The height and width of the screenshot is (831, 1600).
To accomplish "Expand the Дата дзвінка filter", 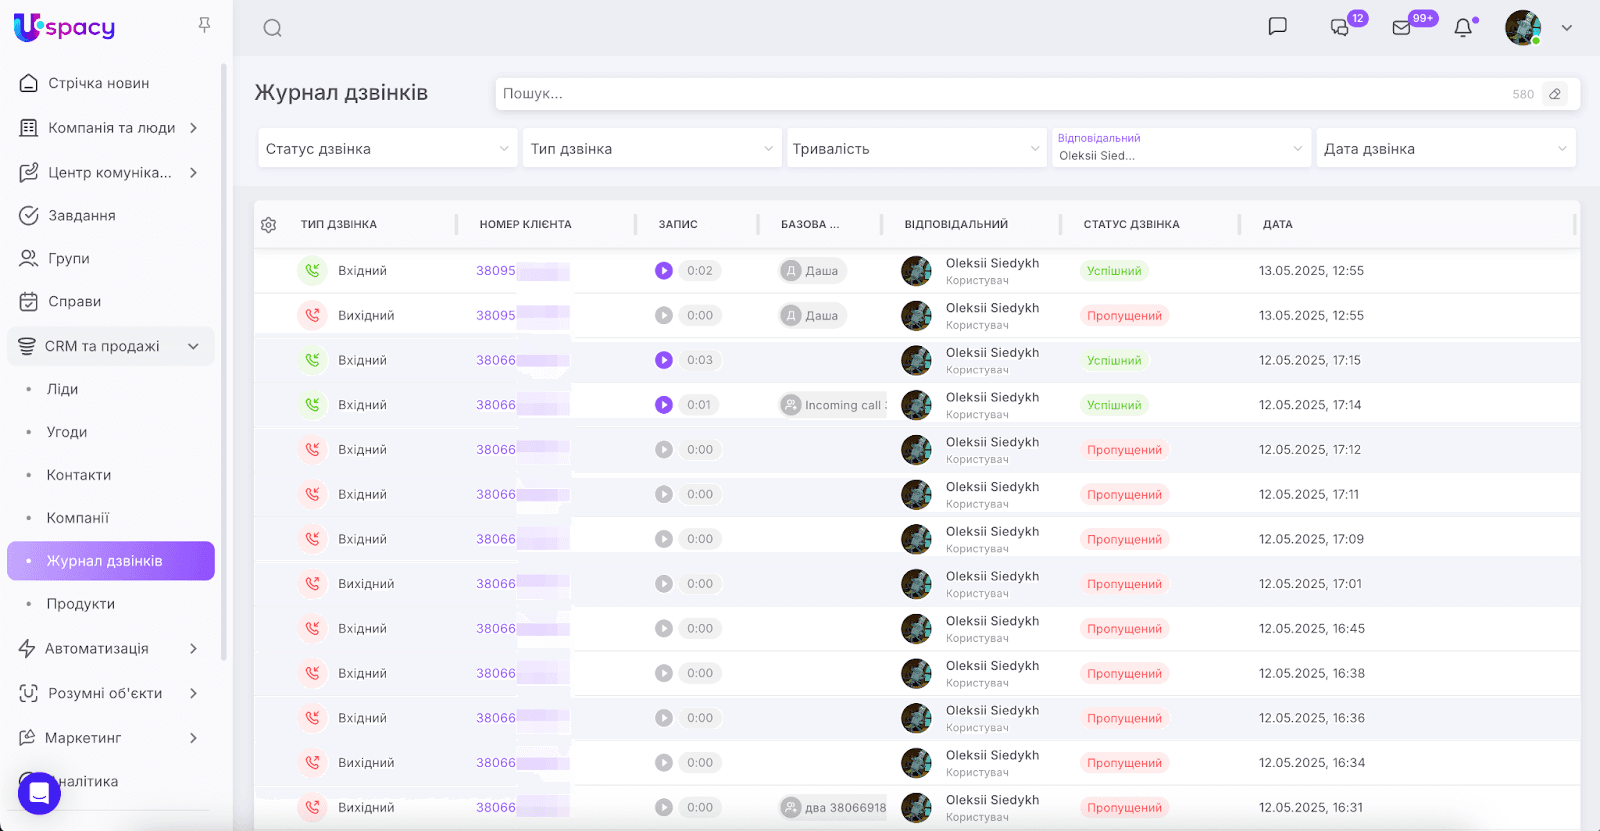I will coord(1445,149).
